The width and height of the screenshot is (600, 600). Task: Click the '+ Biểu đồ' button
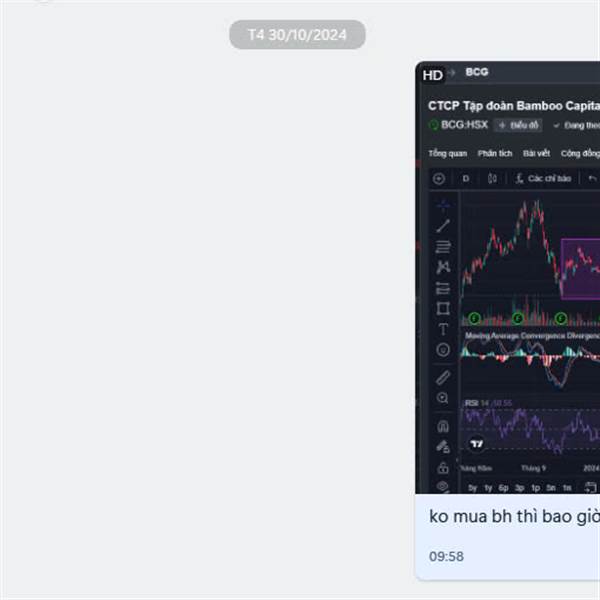[518, 125]
